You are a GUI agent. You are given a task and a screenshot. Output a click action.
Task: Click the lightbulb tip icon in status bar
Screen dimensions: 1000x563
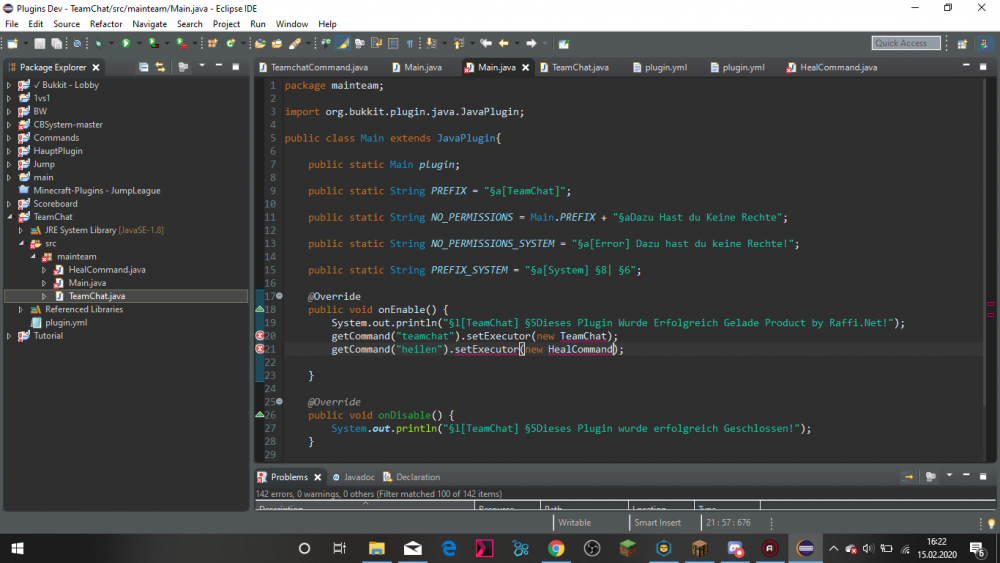[x=991, y=523]
